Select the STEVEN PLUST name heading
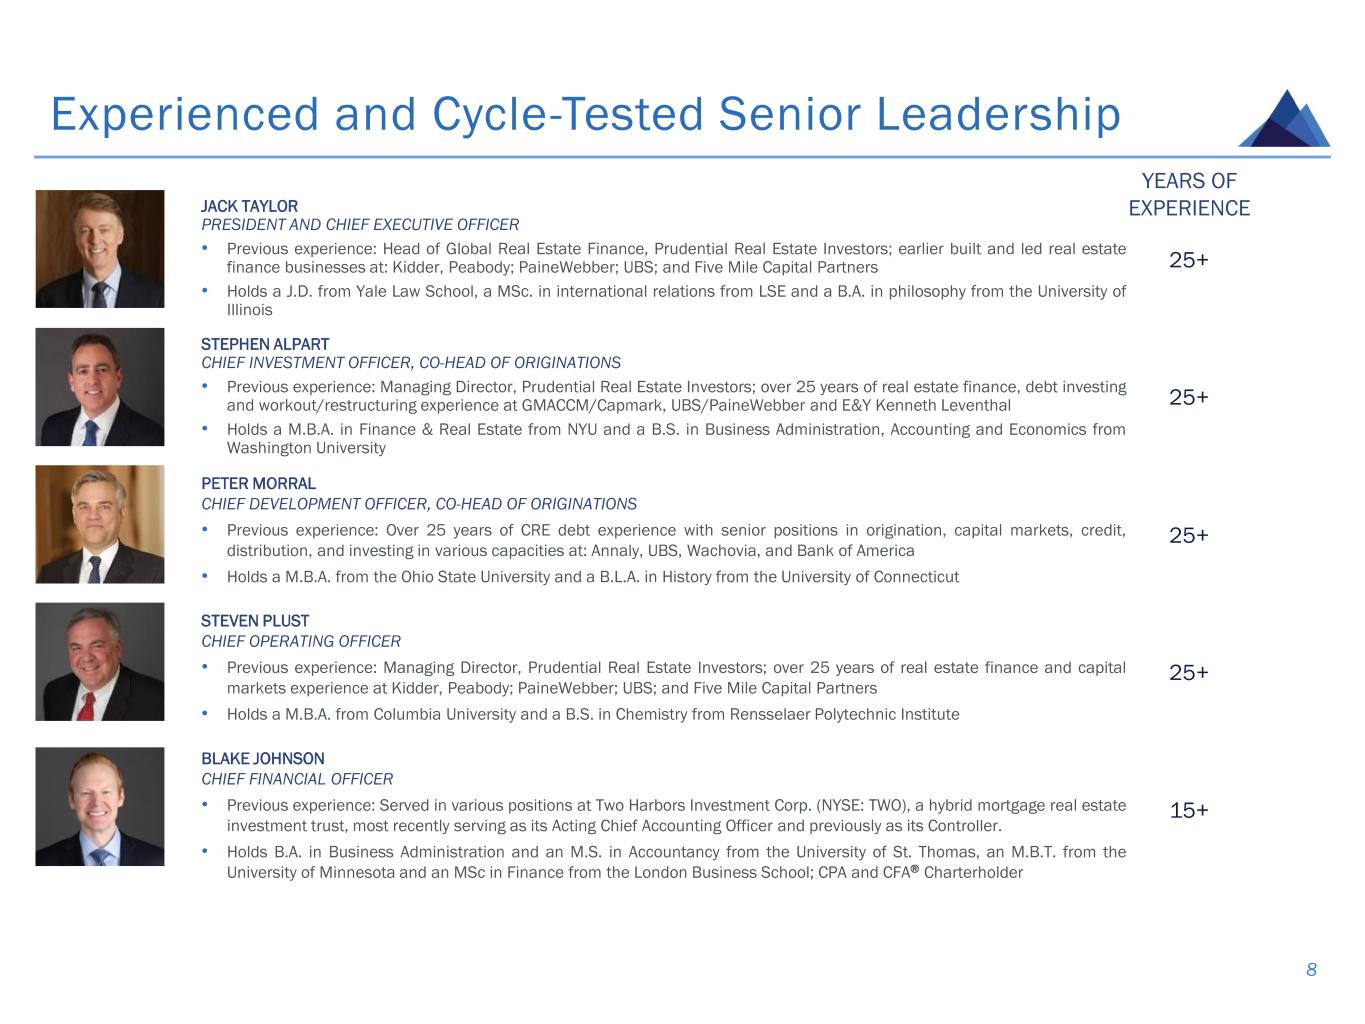Image resolution: width=1365 pixels, height=1024 pixels. (255, 621)
